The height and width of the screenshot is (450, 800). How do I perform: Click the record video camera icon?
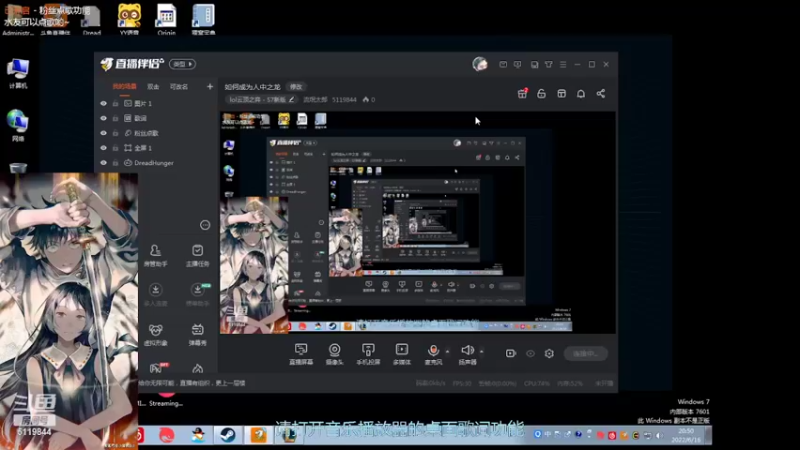point(511,353)
